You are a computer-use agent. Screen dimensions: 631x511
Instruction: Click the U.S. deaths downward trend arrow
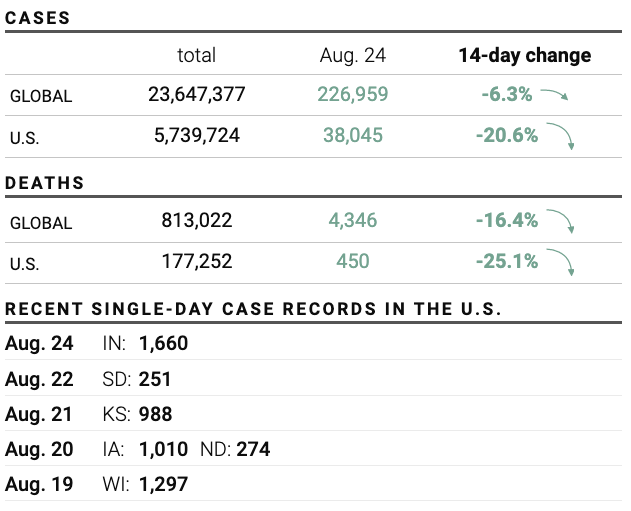[x=560, y=263]
